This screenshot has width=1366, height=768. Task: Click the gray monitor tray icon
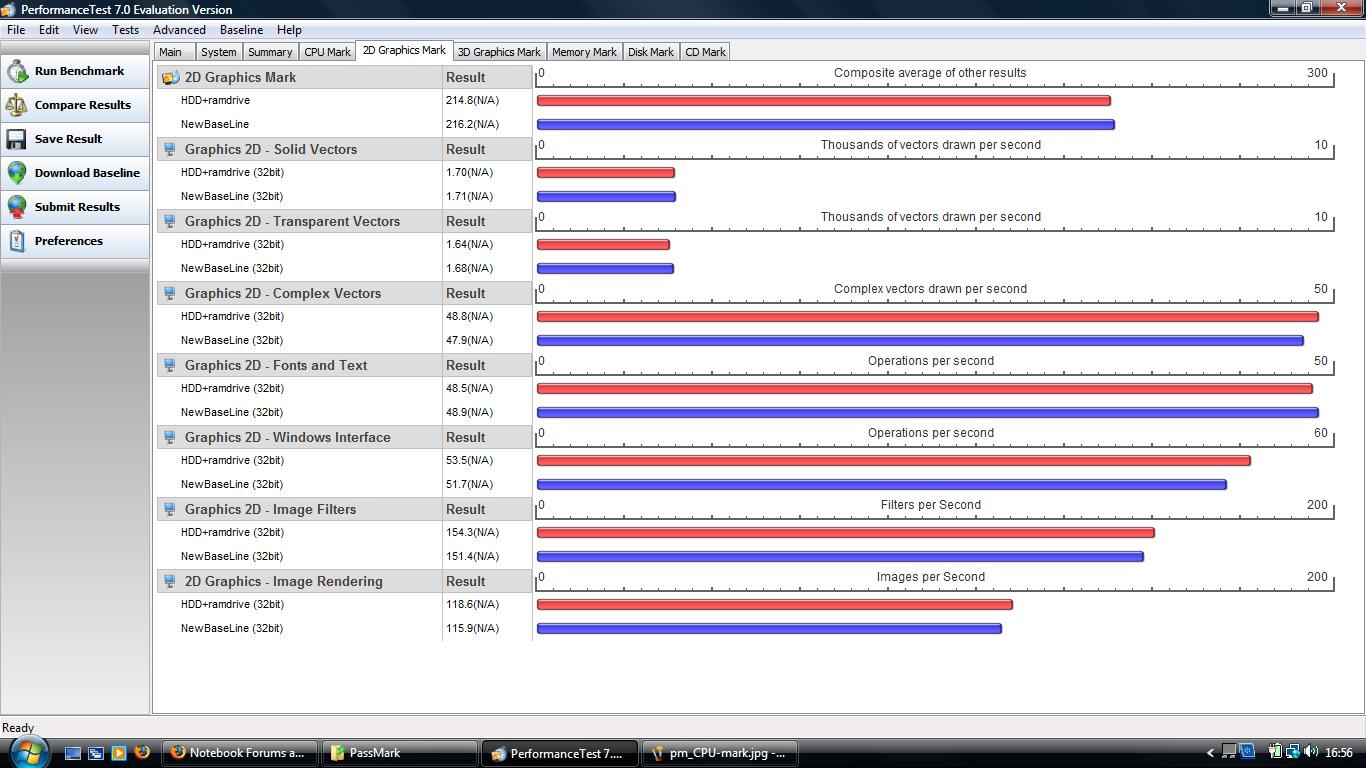point(1230,752)
